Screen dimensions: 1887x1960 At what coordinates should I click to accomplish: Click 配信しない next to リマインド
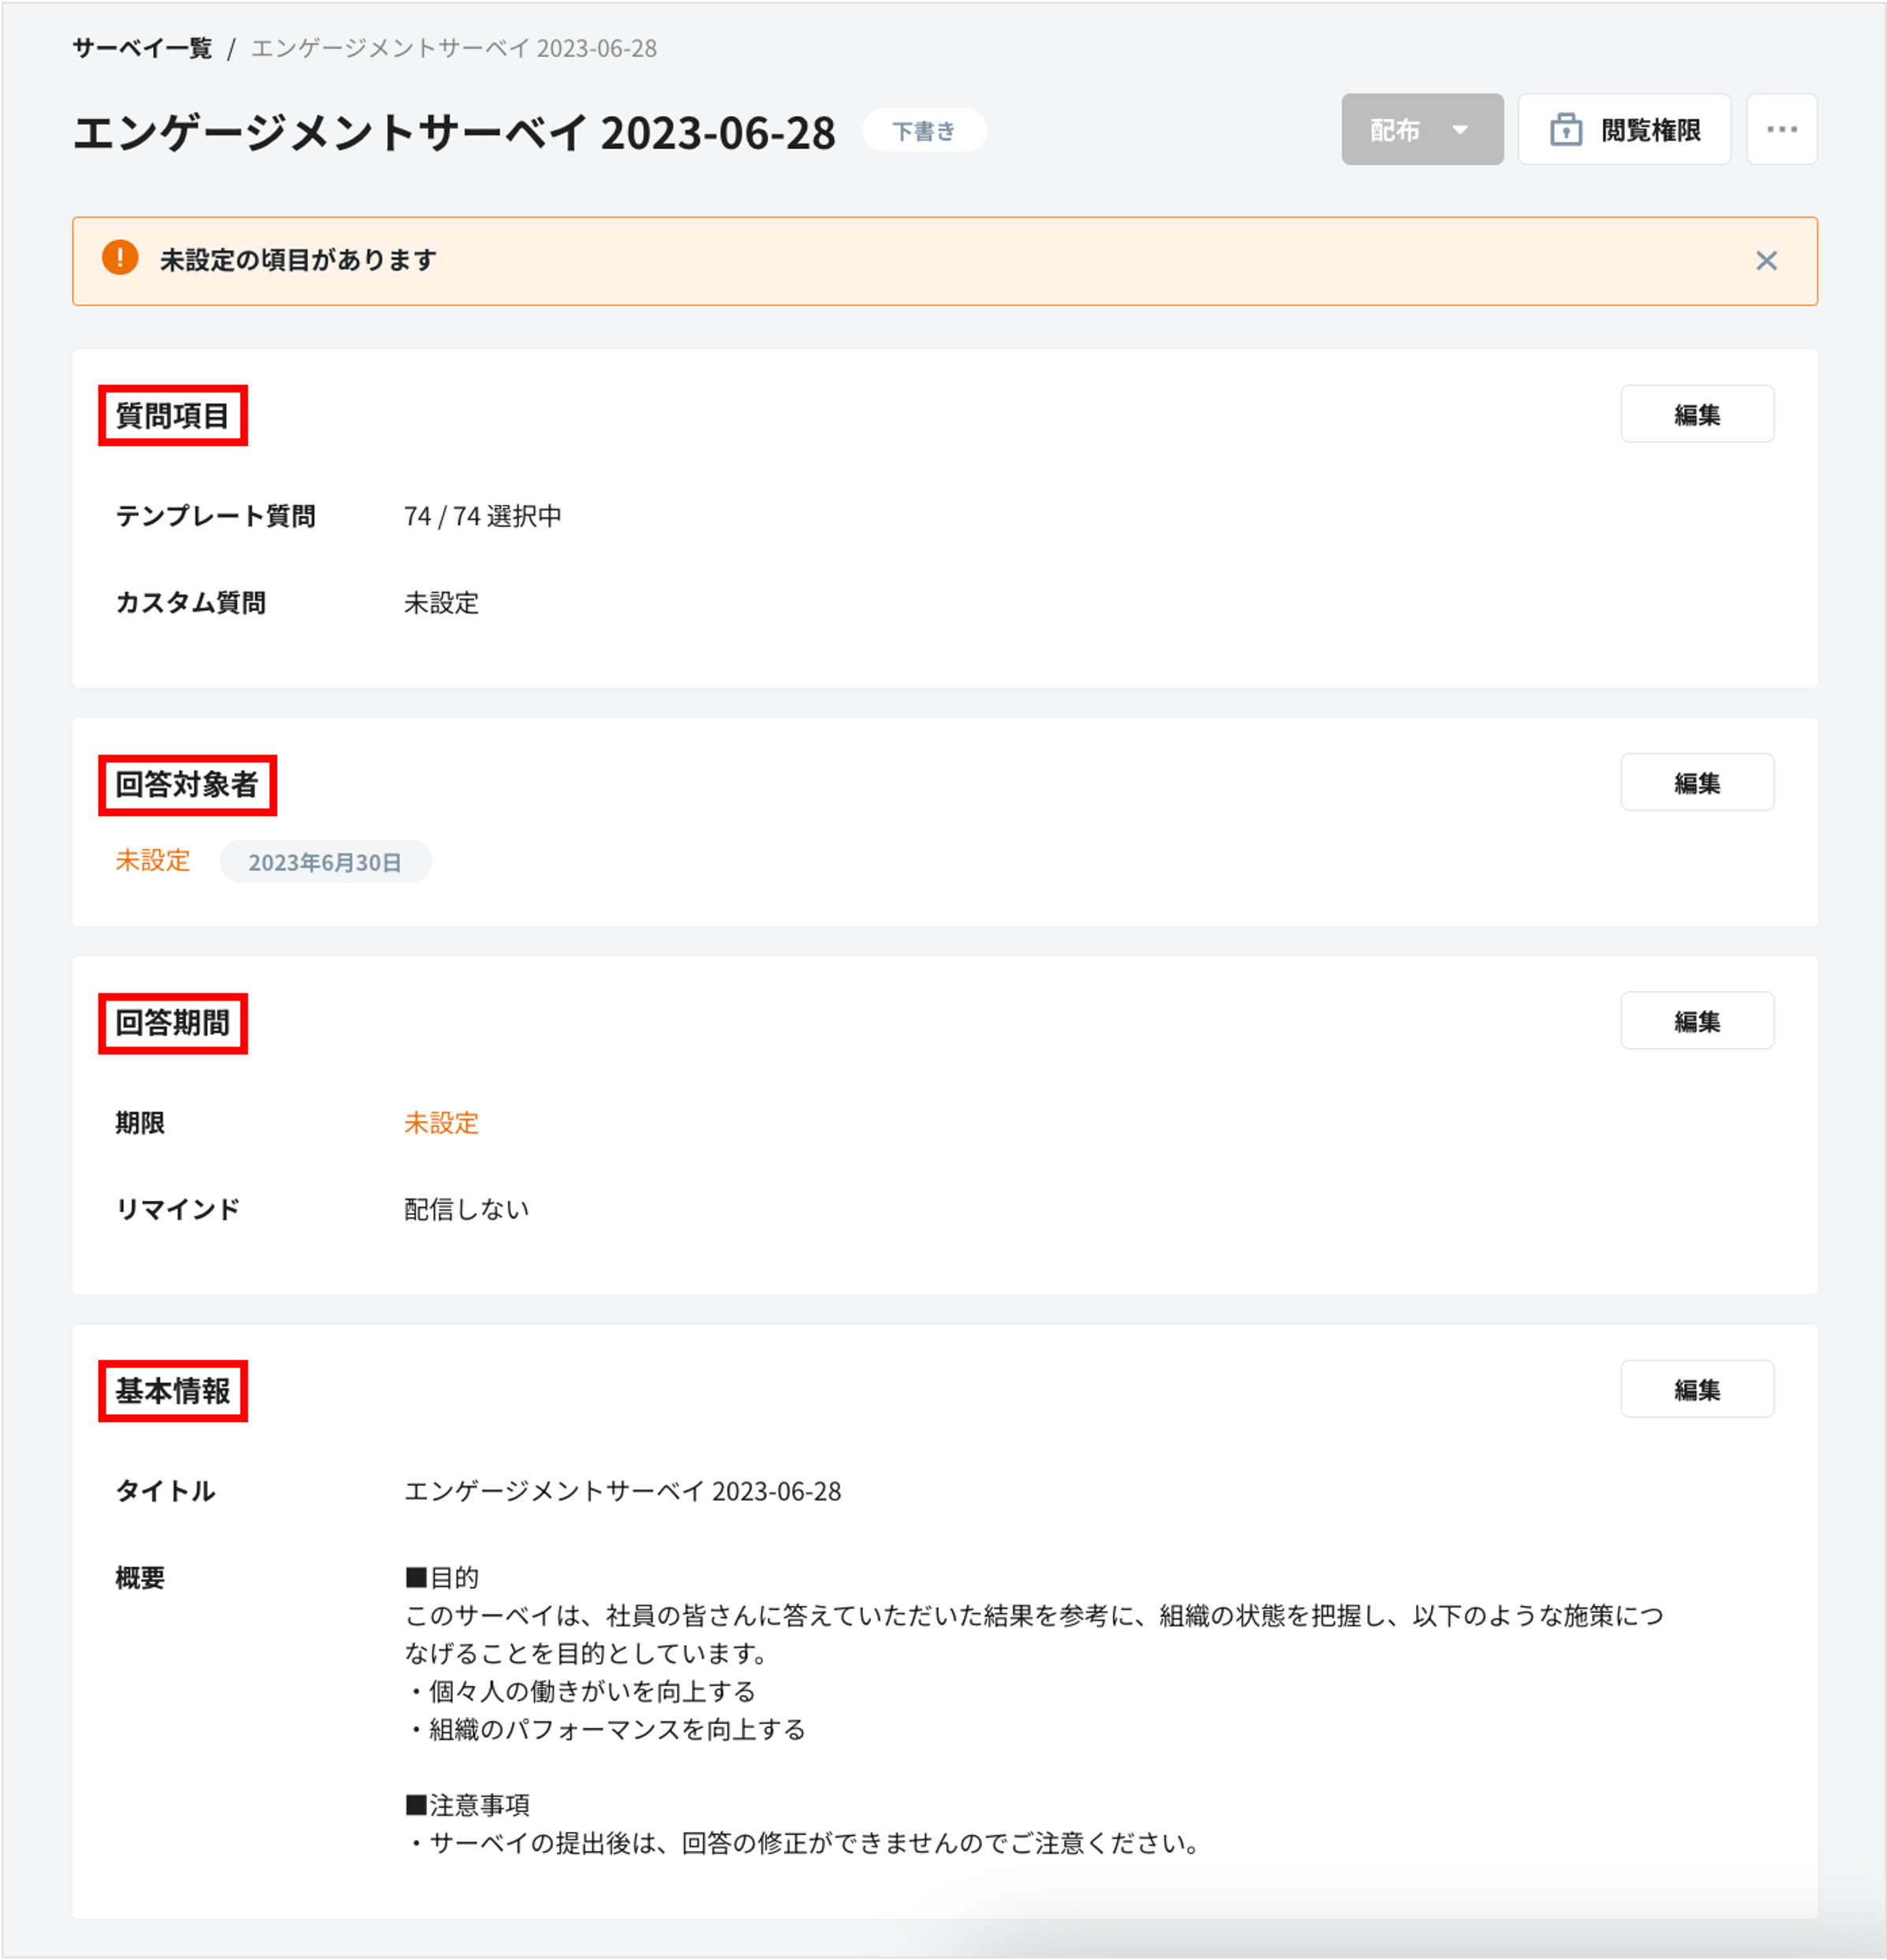(466, 1208)
